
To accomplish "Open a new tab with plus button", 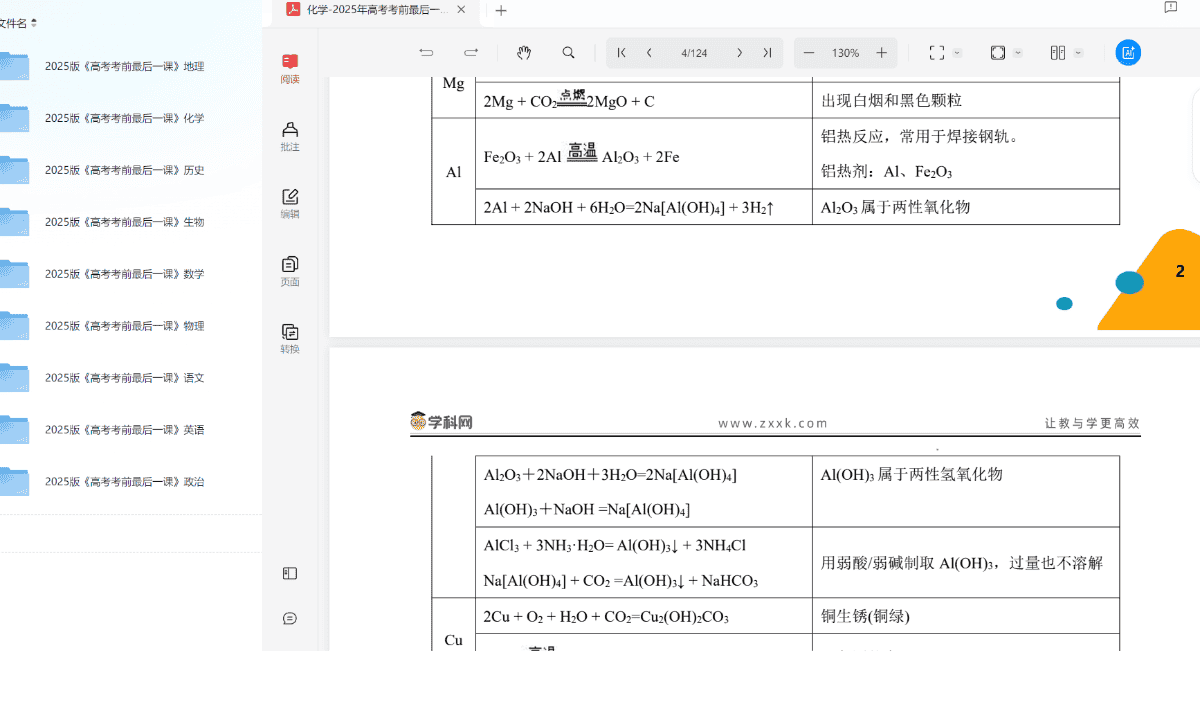I will pyautogui.click(x=501, y=11).
